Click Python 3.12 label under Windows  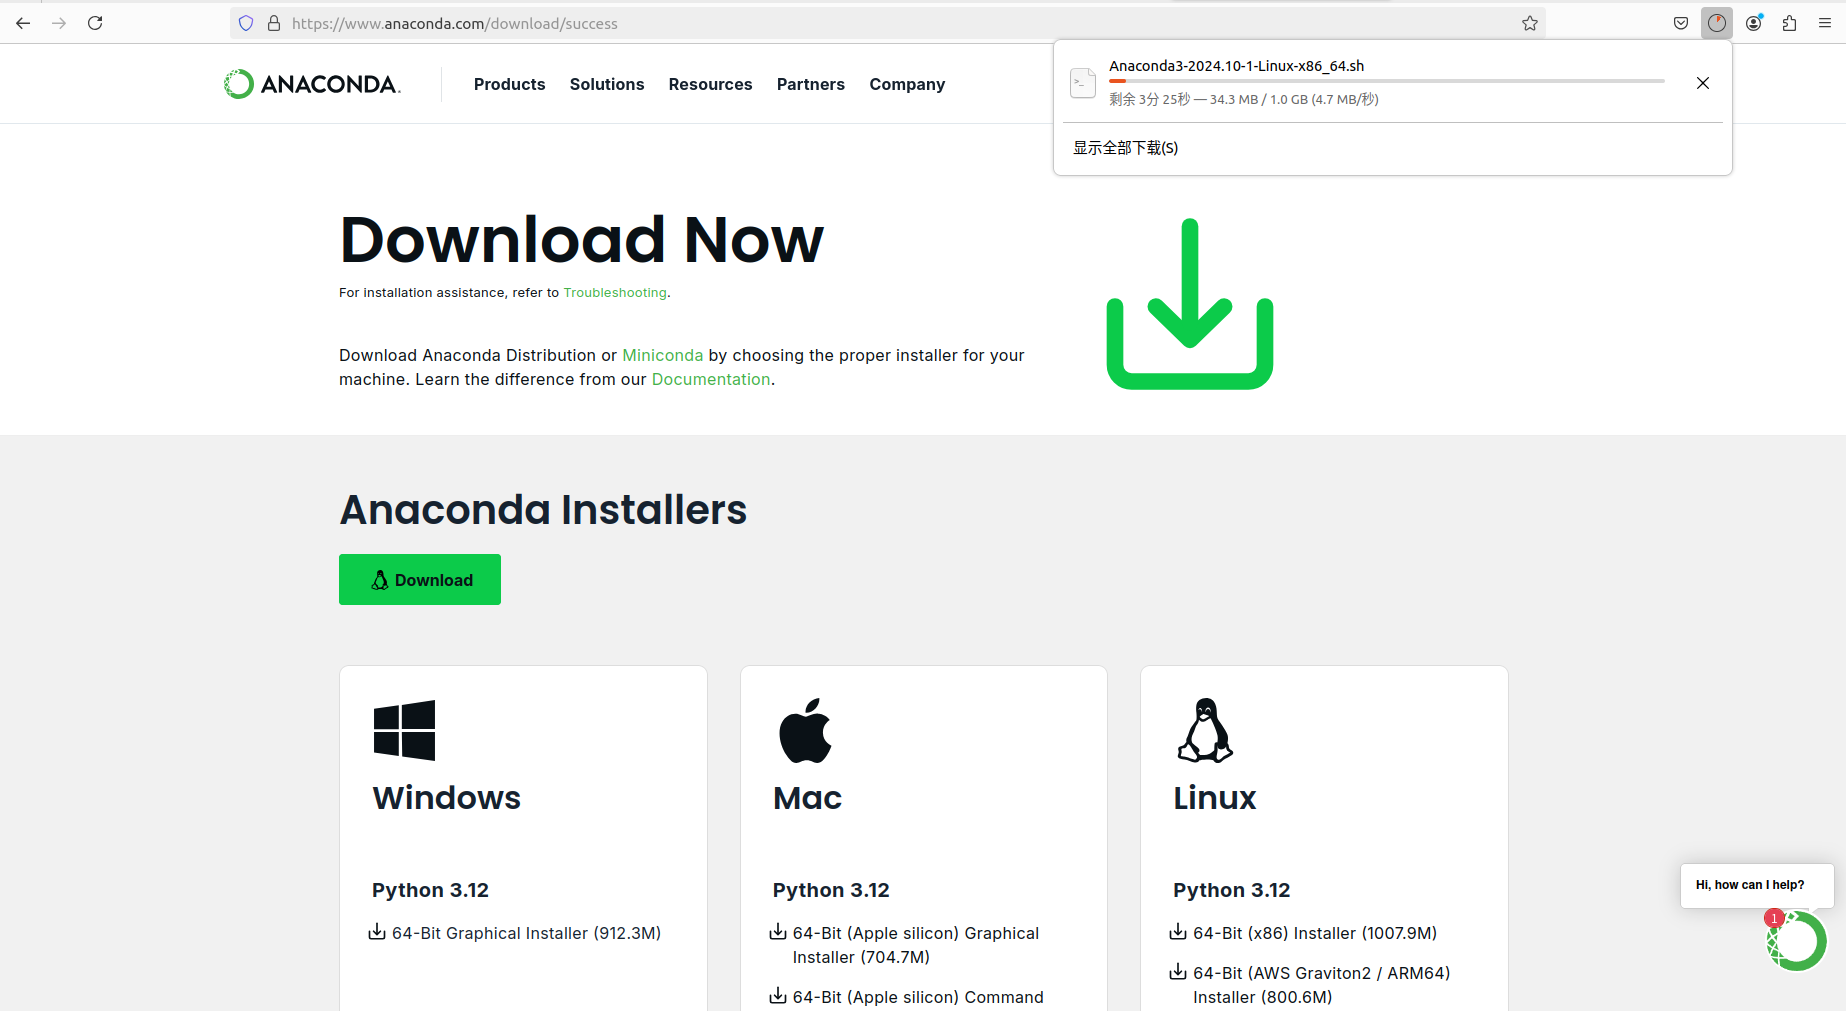tap(430, 890)
